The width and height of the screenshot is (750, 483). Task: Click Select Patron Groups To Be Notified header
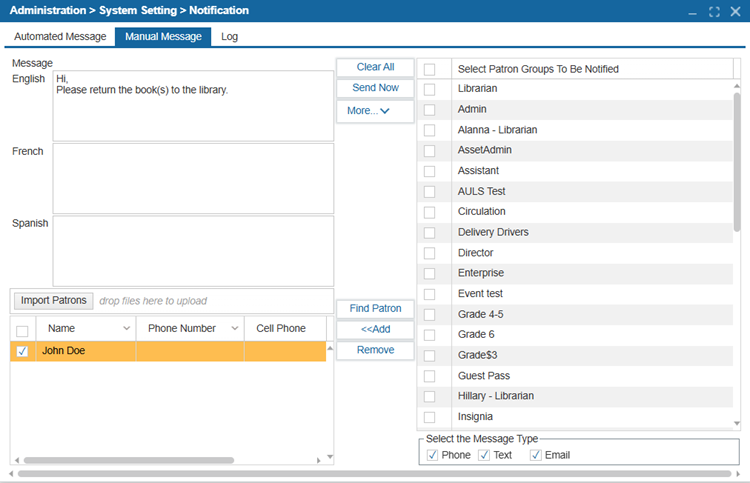pos(538,69)
